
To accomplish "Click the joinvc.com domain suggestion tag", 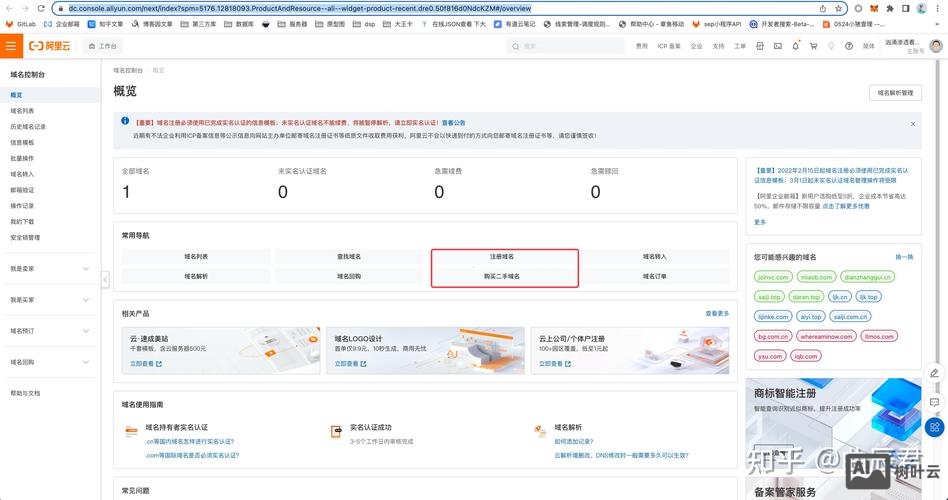I will pyautogui.click(x=773, y=277).
